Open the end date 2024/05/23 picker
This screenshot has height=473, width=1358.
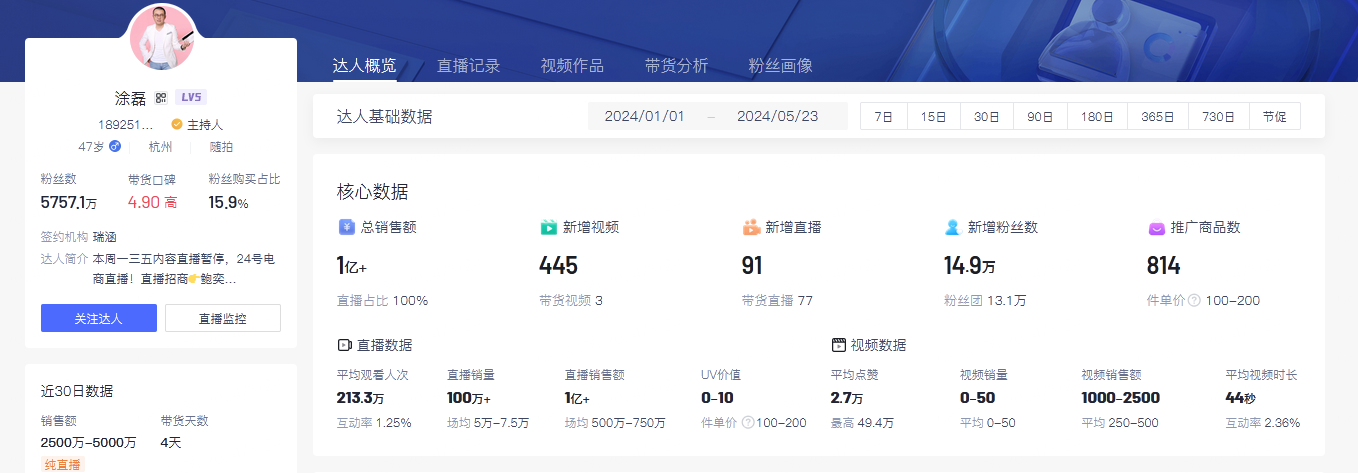click(x=777, y=116)
